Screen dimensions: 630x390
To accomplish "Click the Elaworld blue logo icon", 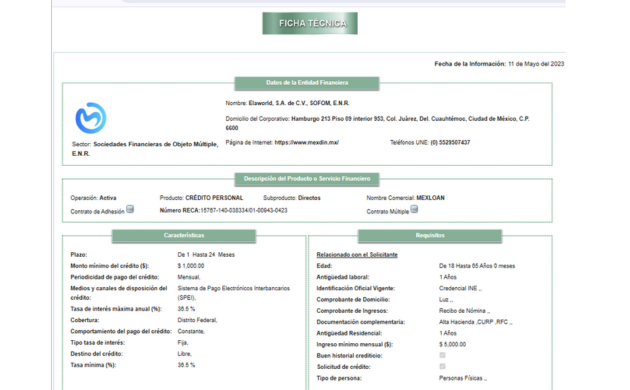I will (x=91, y=118).
